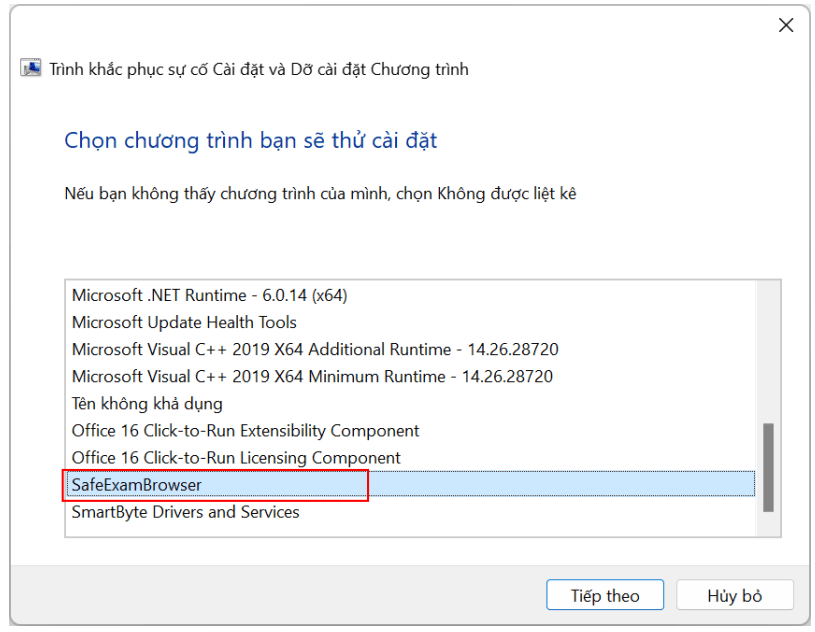
Task: Choose Visual C++ 2019 X64 Additional Runtime
Action: (x=315, y=349)
